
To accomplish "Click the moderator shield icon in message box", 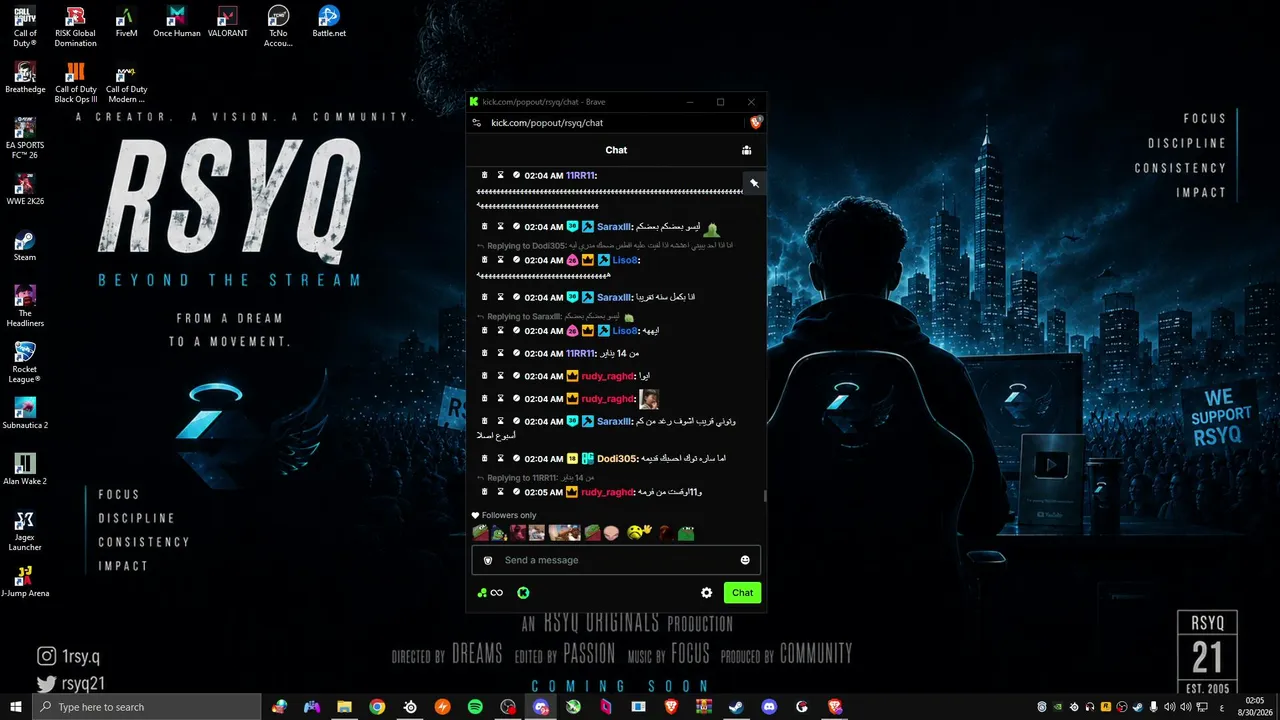I will [x=488, y=560].
